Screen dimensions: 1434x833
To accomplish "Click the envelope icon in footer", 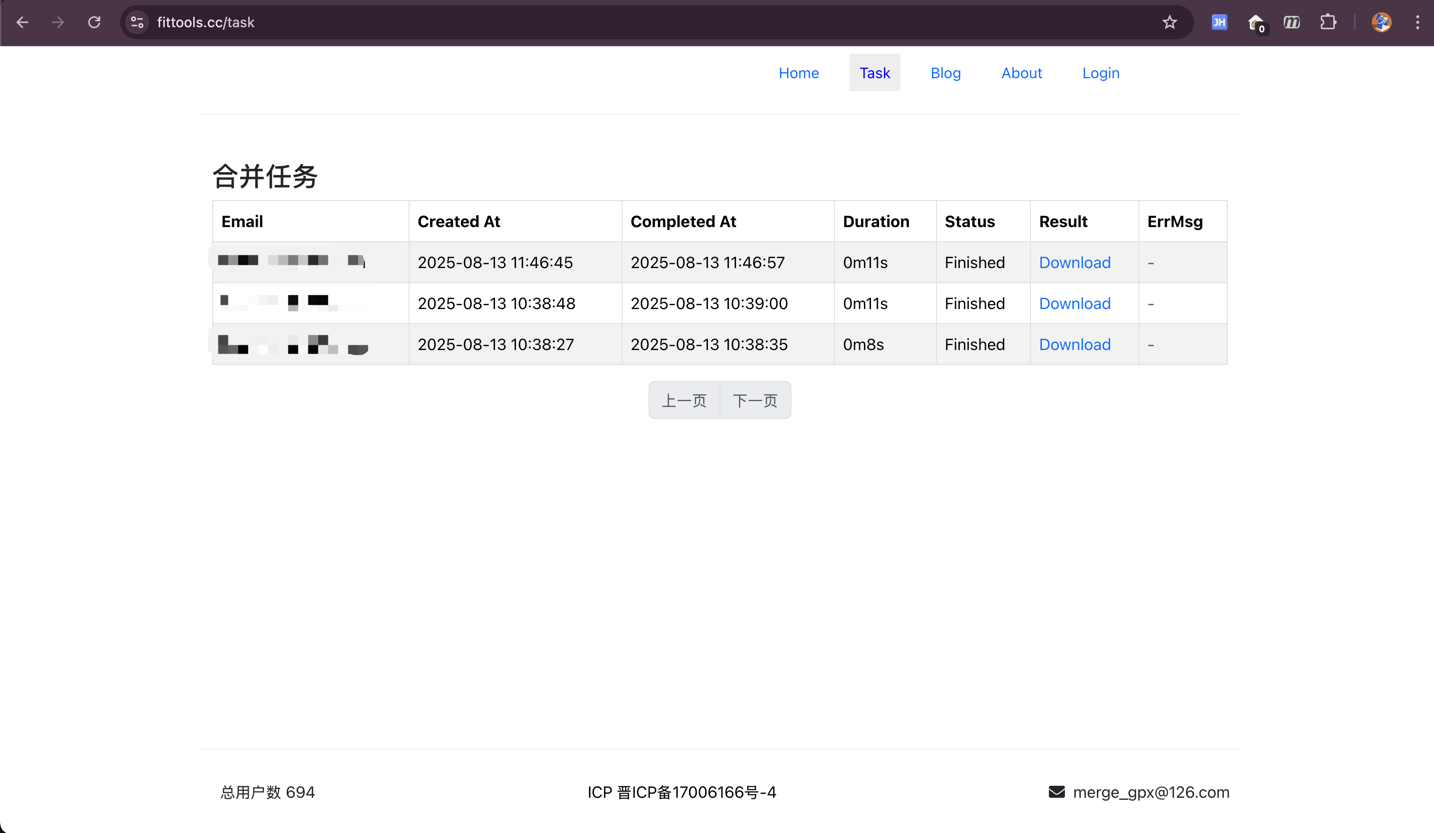I will (x=1056, y=792).
